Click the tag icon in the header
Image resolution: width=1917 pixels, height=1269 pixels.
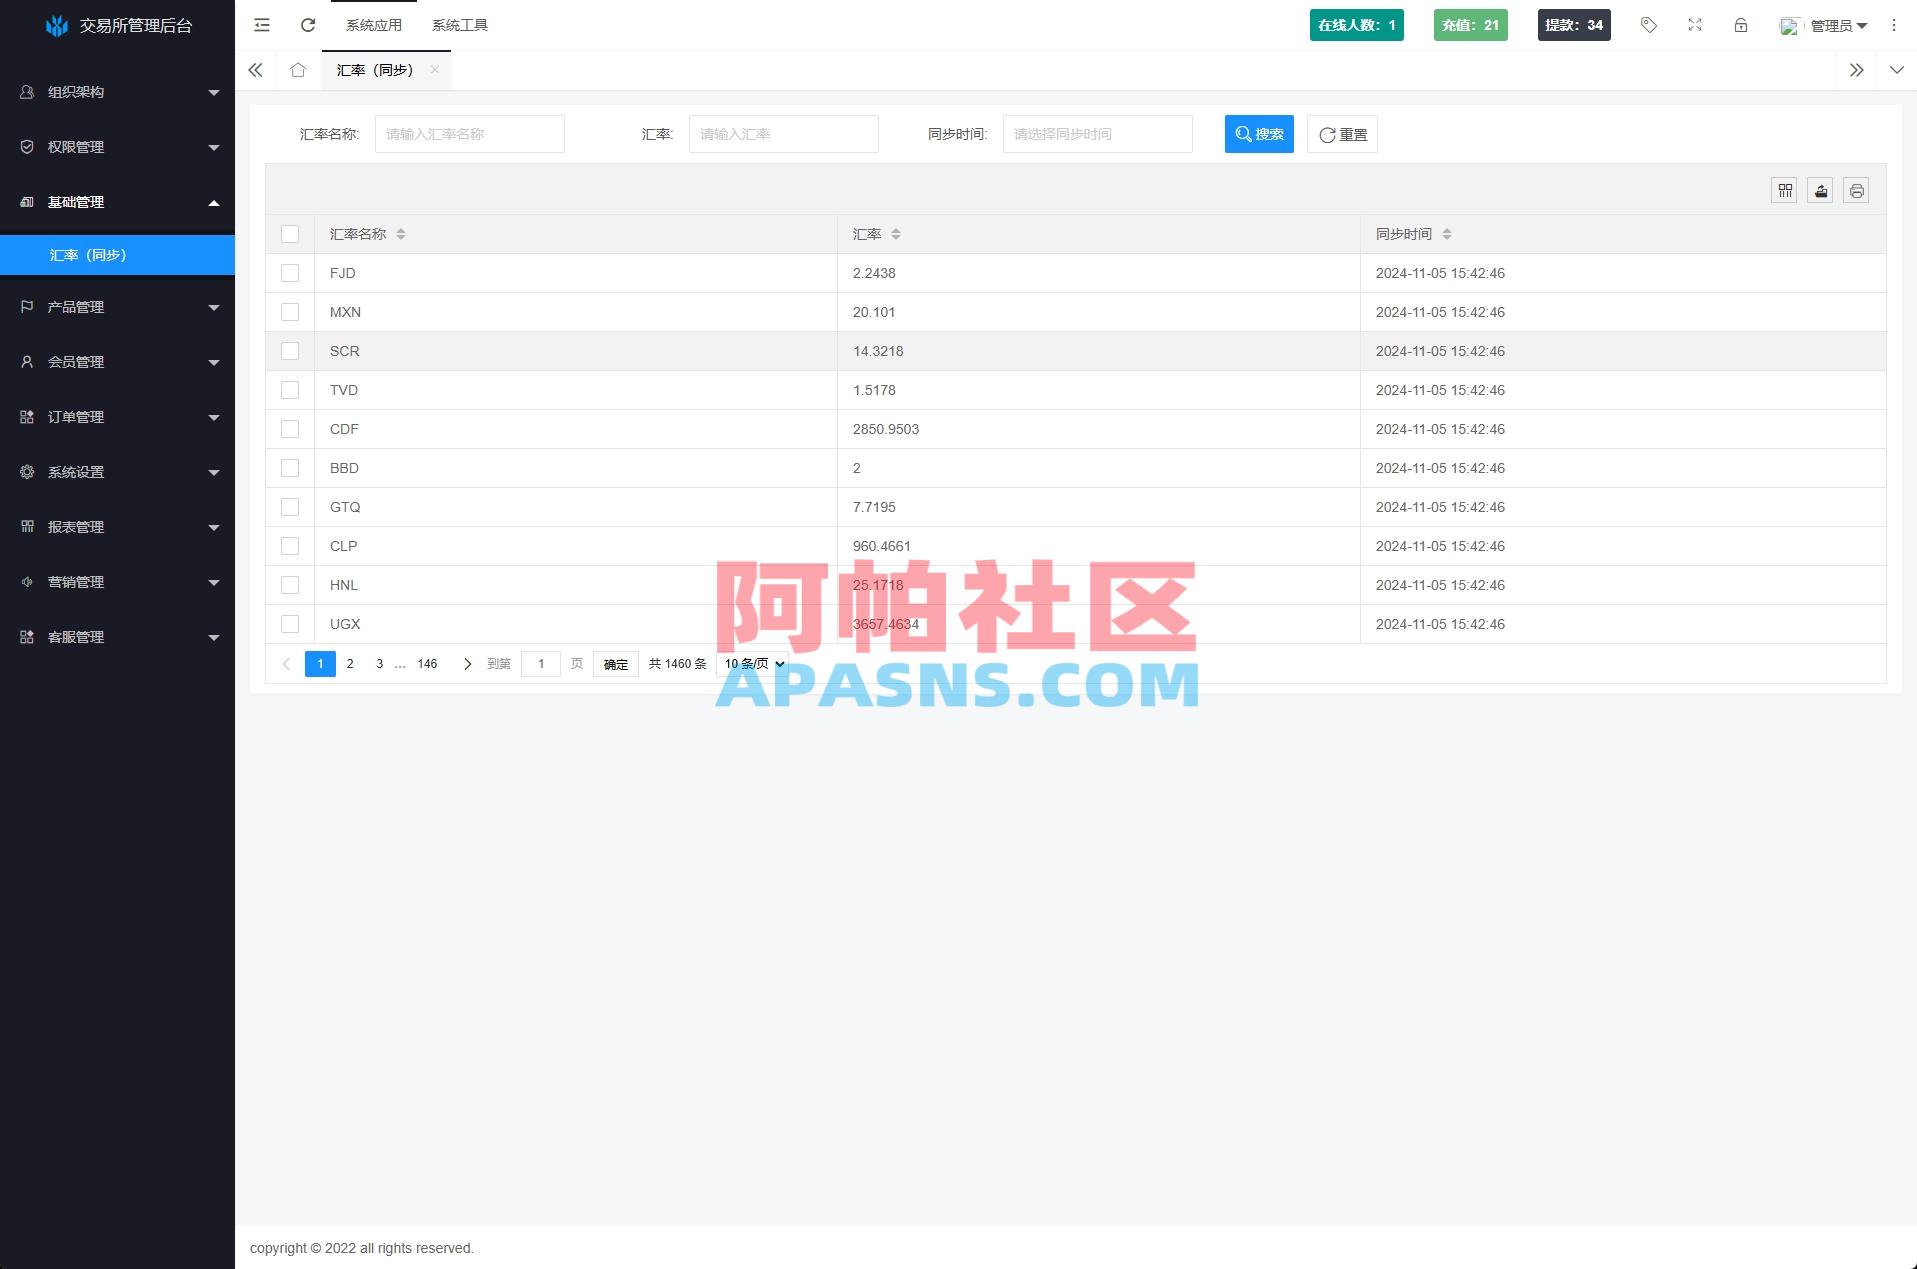coord(1648,25)
